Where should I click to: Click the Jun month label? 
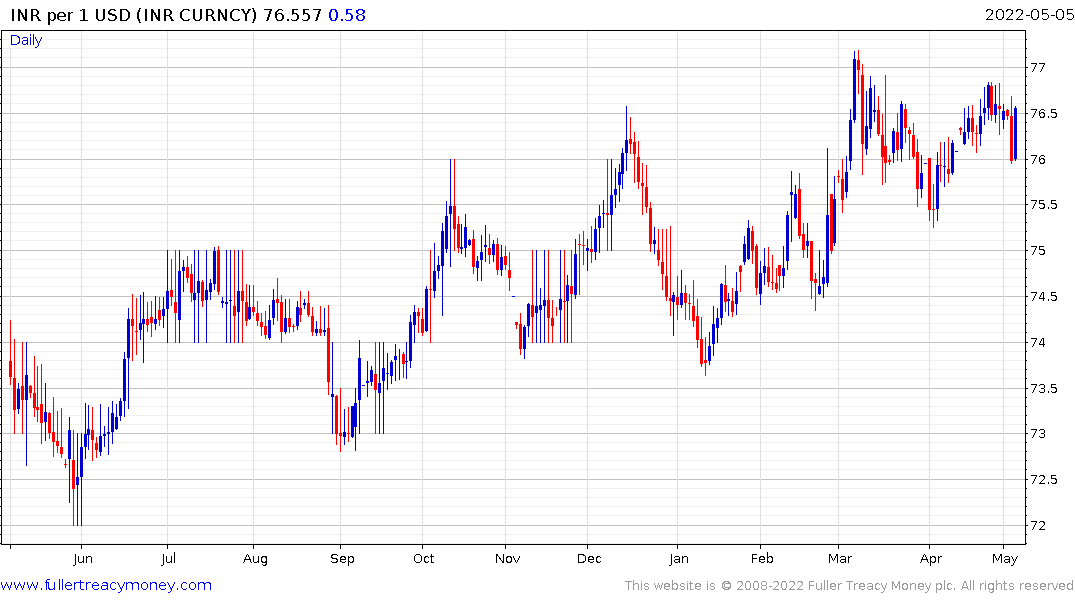82,559
